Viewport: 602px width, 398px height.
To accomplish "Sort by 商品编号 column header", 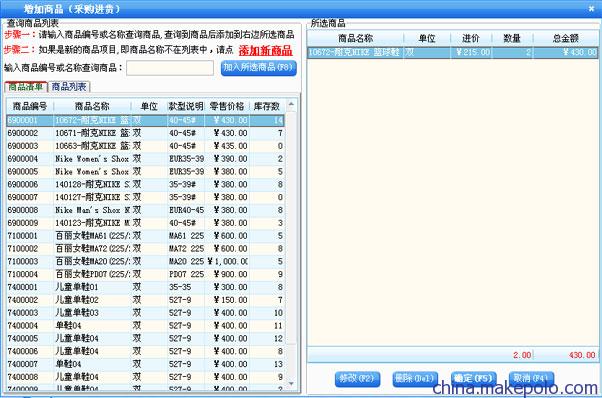I will (30, 106).
